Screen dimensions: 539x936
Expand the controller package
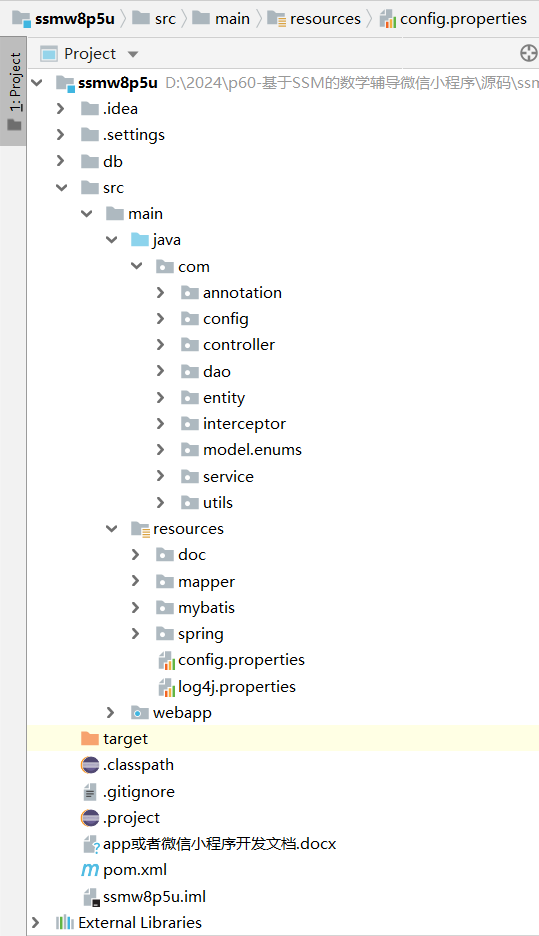(160, 344)
